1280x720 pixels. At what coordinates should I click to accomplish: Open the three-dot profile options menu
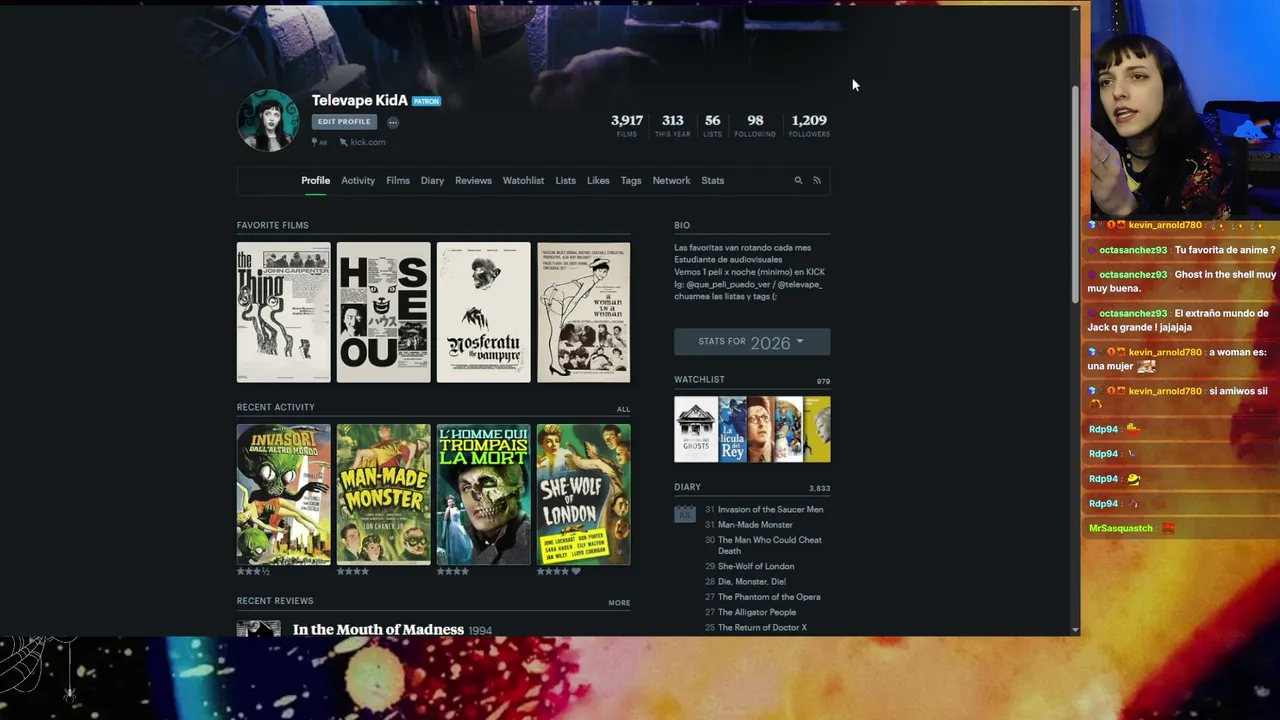tap(393, 122)
